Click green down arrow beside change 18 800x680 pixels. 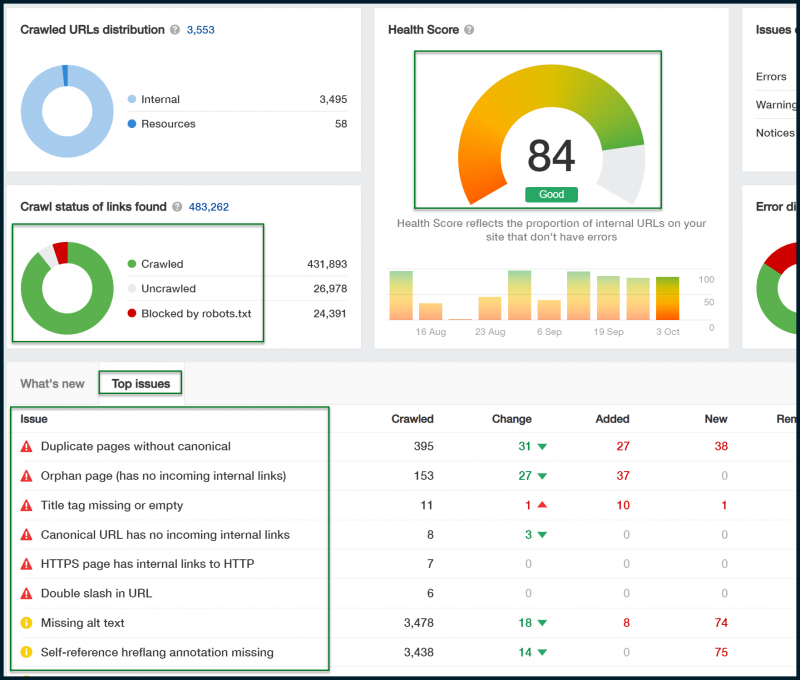(542, 623)
